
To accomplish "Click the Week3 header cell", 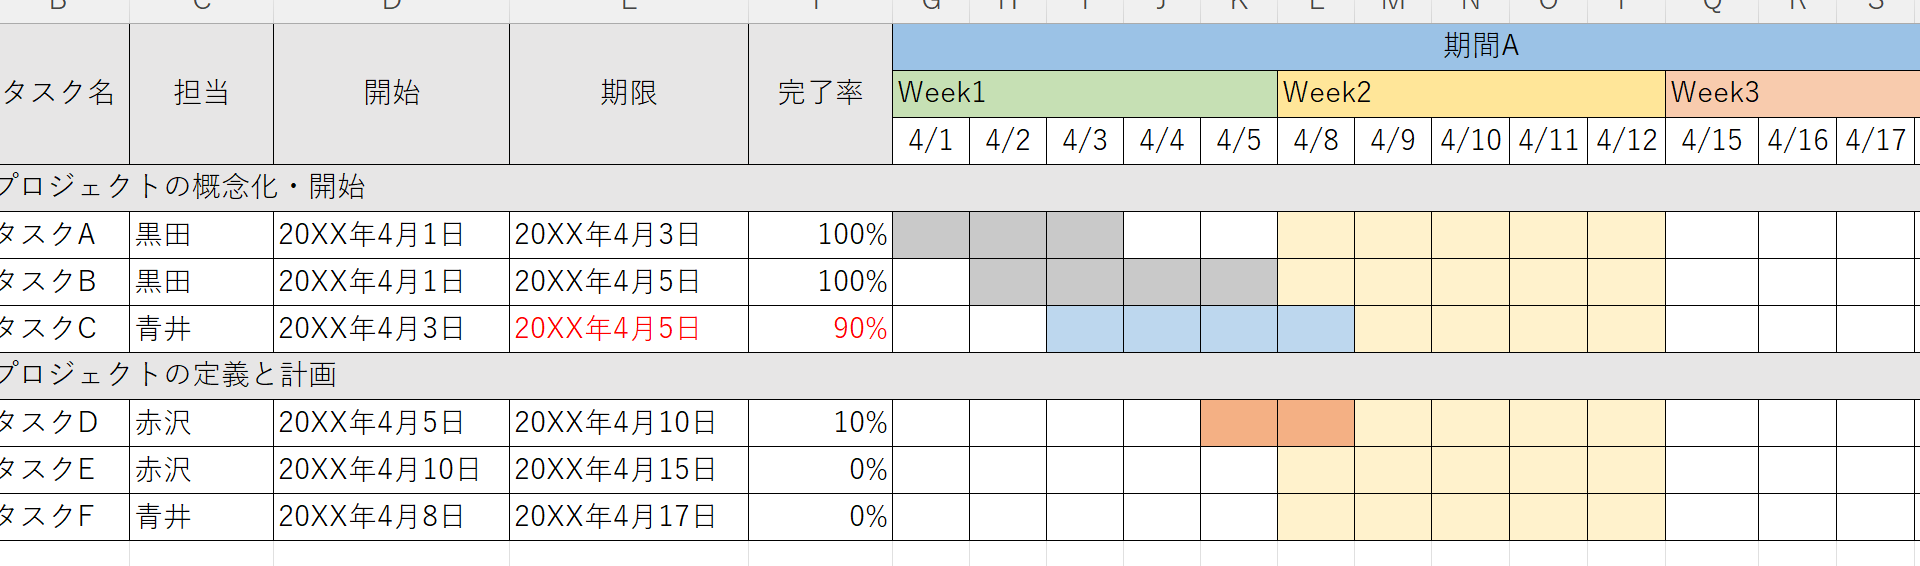I will pos(1790,93).
